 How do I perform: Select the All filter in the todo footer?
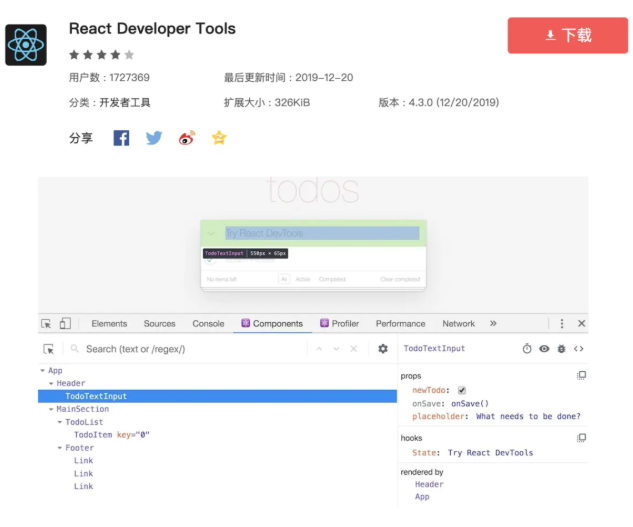click(x=284, y=279)
